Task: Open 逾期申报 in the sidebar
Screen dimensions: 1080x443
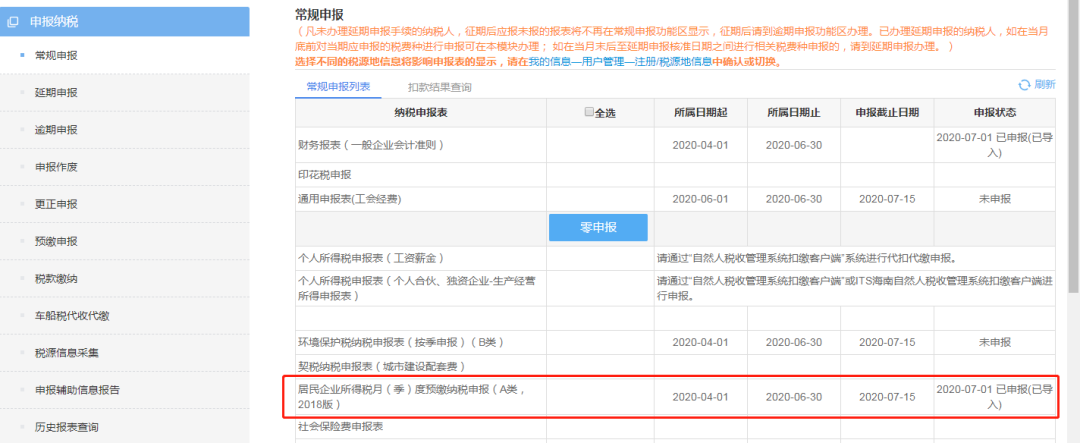Action: click(x=56, y=130)
